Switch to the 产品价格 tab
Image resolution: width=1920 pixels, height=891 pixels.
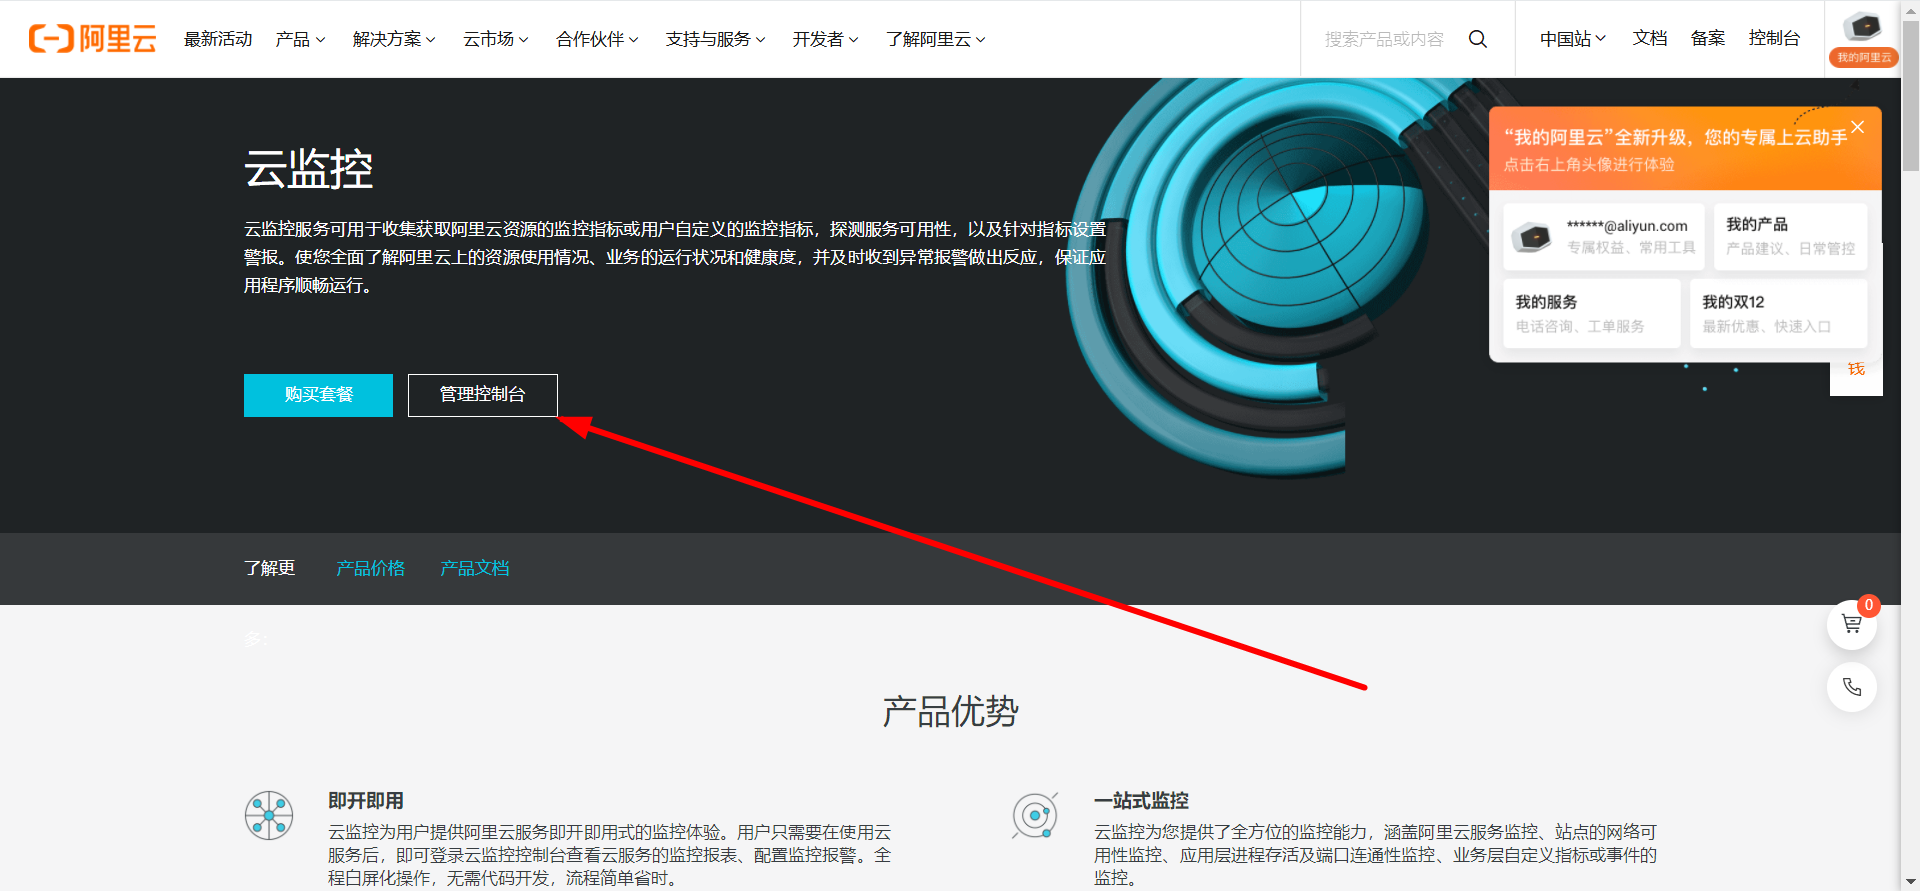coord(371,568)
